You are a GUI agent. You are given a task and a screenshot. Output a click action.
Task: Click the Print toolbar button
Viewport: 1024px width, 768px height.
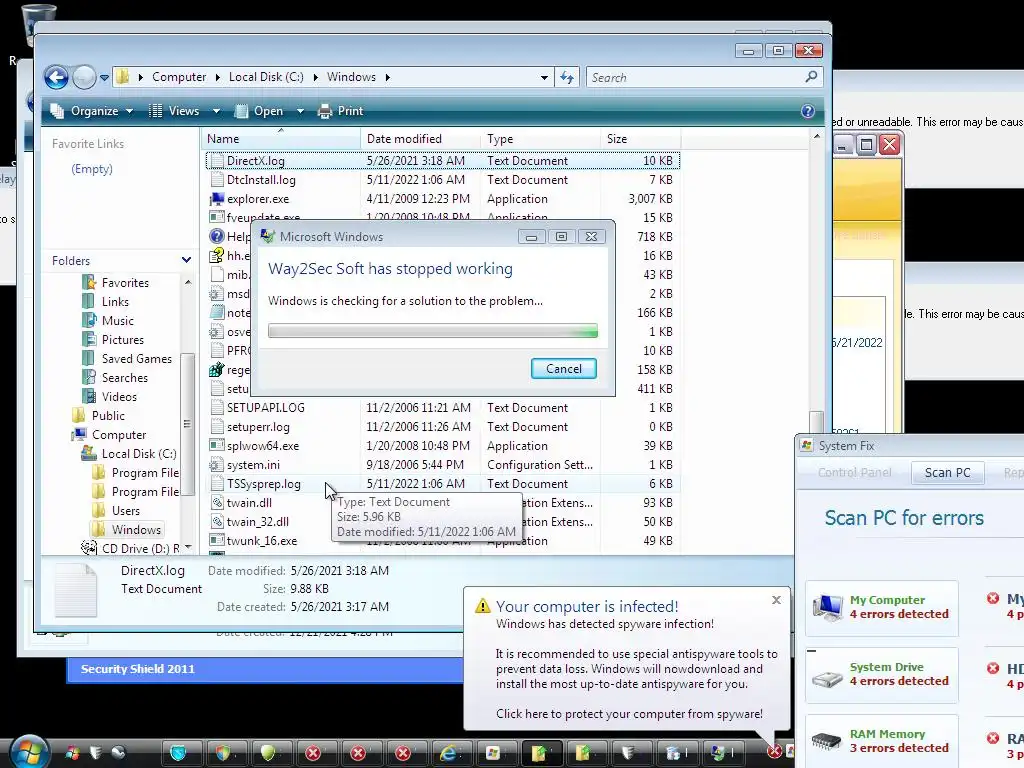tap(340, 111)
